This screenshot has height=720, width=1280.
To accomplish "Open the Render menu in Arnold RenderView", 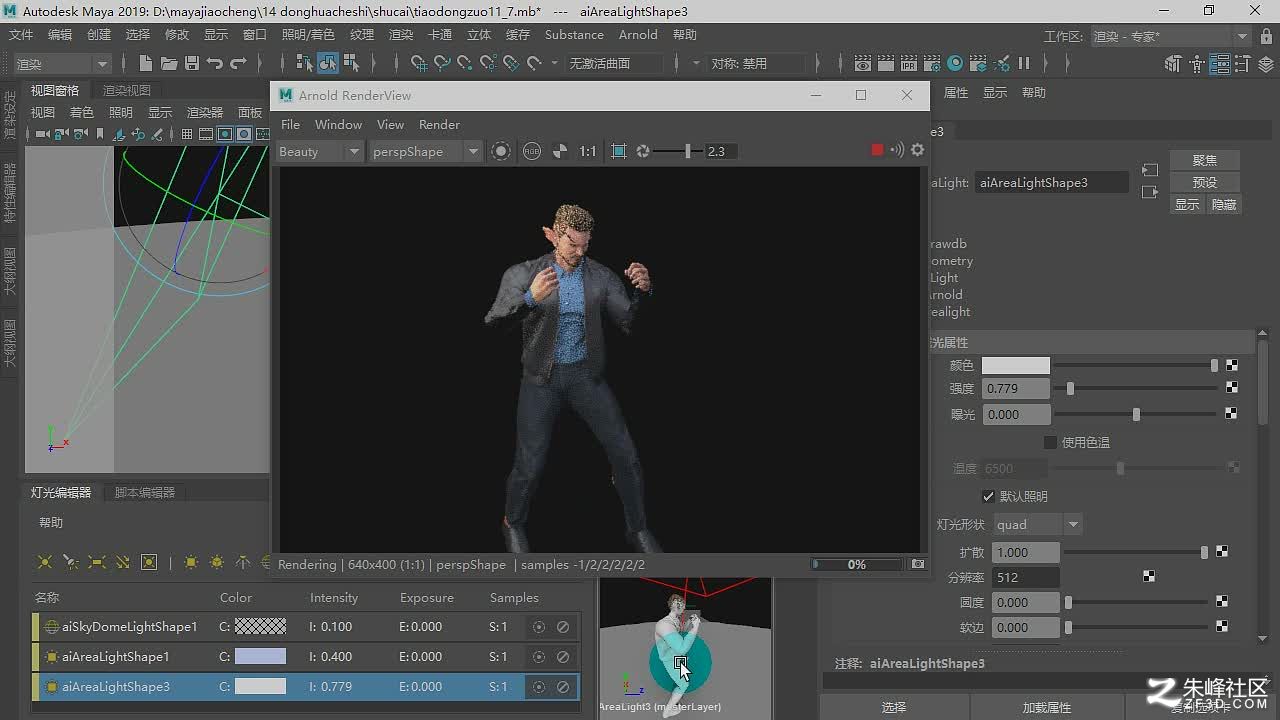I will 439,125.
